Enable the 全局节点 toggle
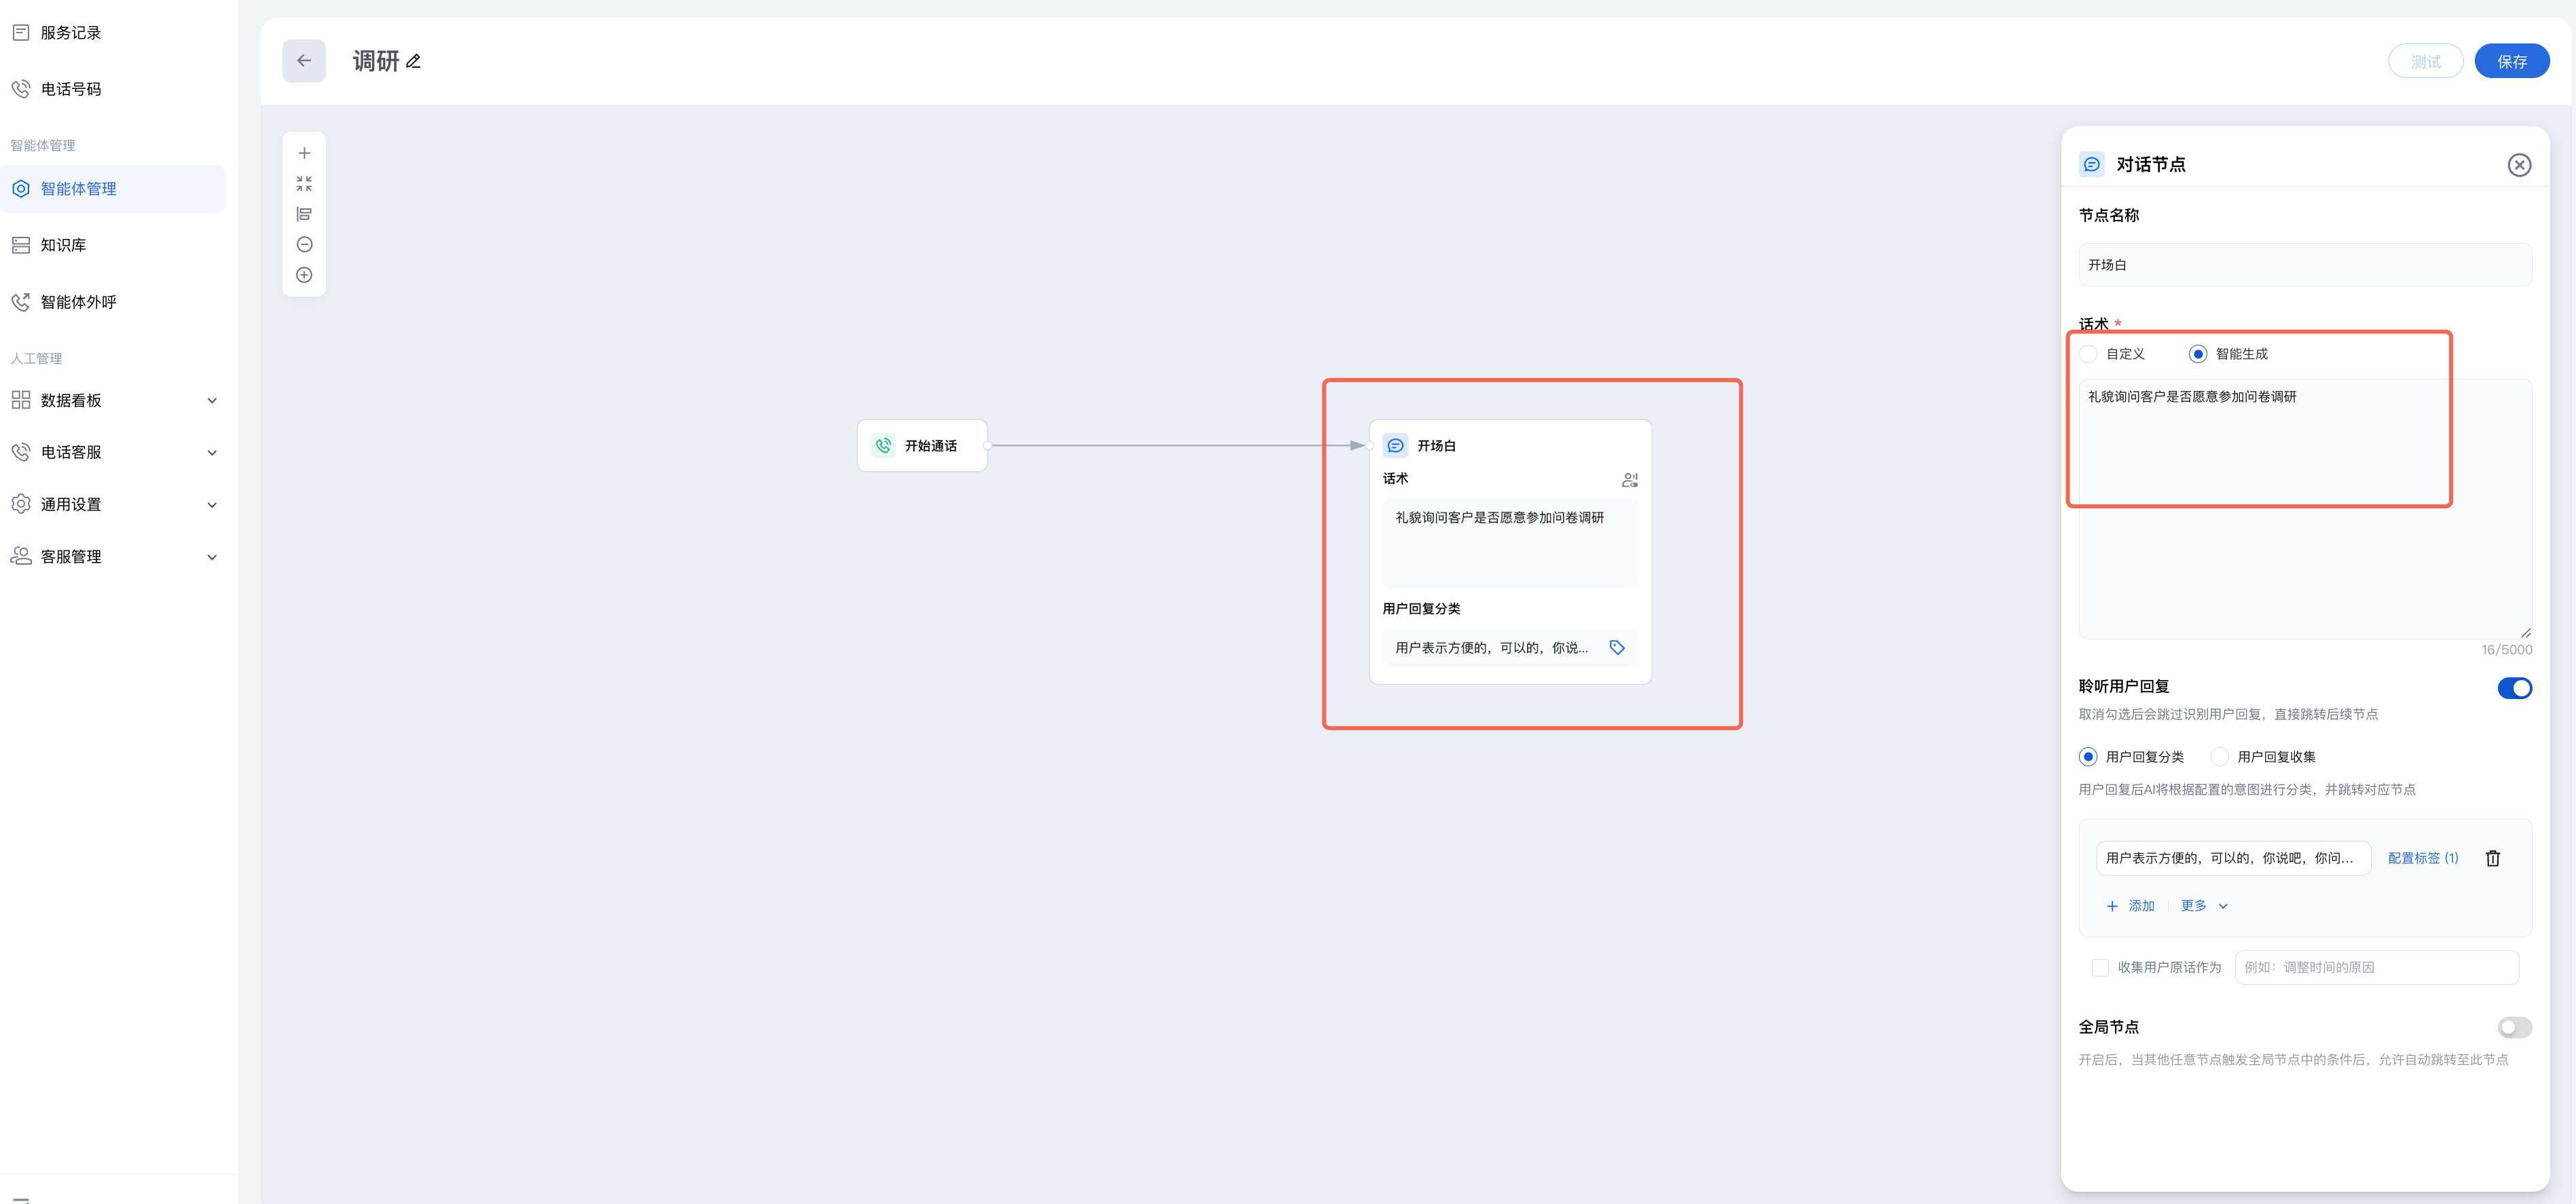The image size is (2576, 1204). [x=2514, y=1027]
